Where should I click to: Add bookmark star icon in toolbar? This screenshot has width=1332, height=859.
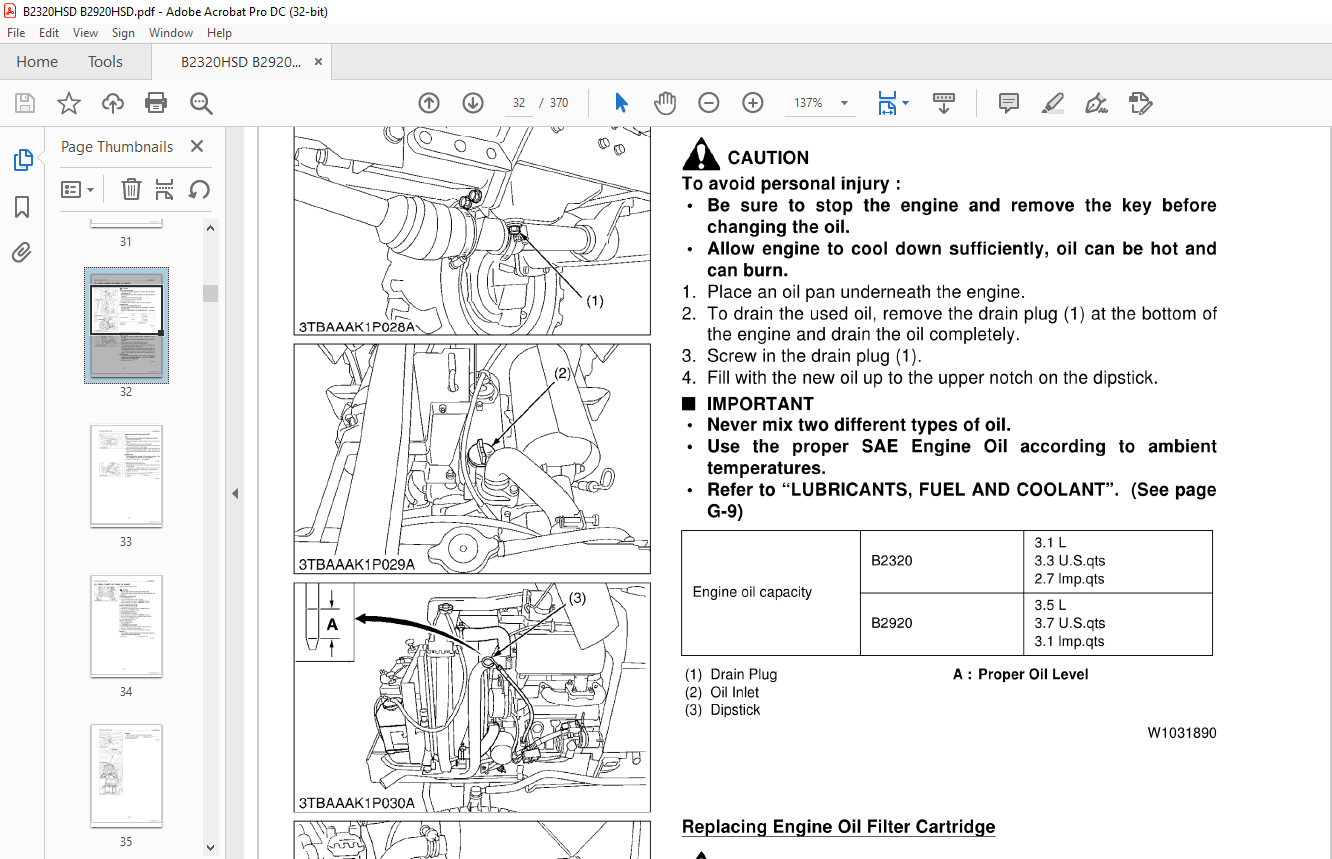(x=69, y=103)
